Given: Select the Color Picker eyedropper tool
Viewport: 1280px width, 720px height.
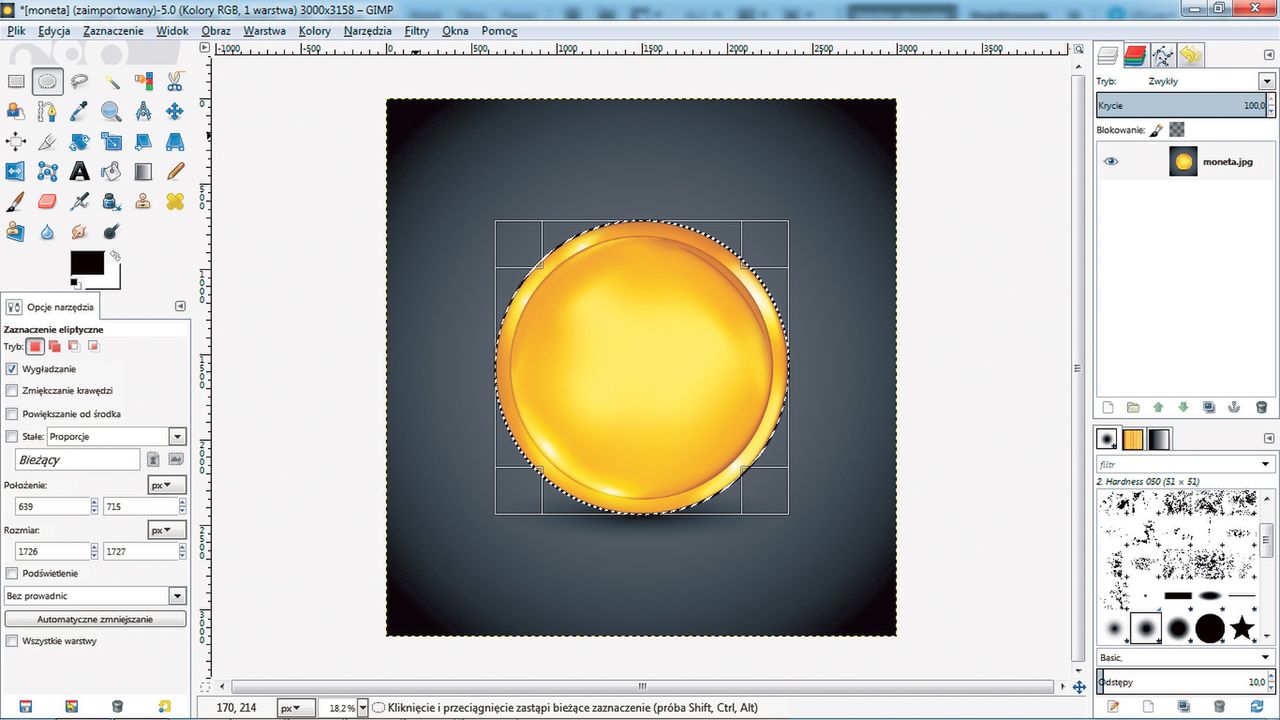Looking at the screenshot, I should [x=79, y=111].
